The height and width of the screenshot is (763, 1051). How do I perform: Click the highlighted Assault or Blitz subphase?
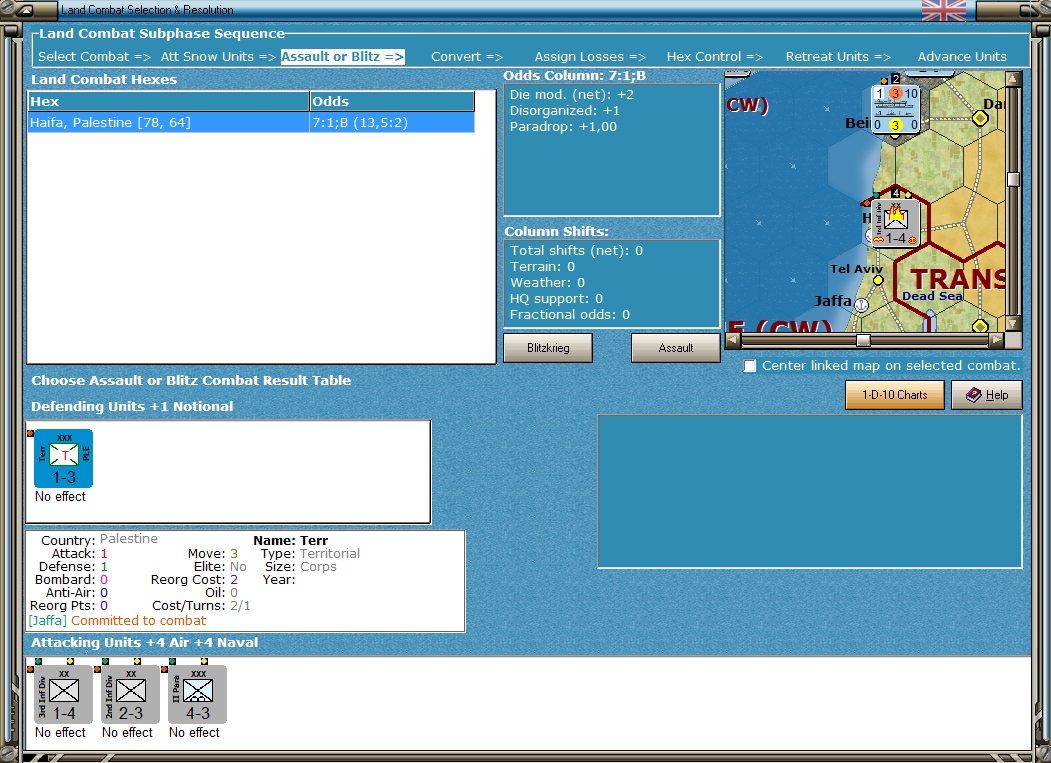click(x=343, y=57)
